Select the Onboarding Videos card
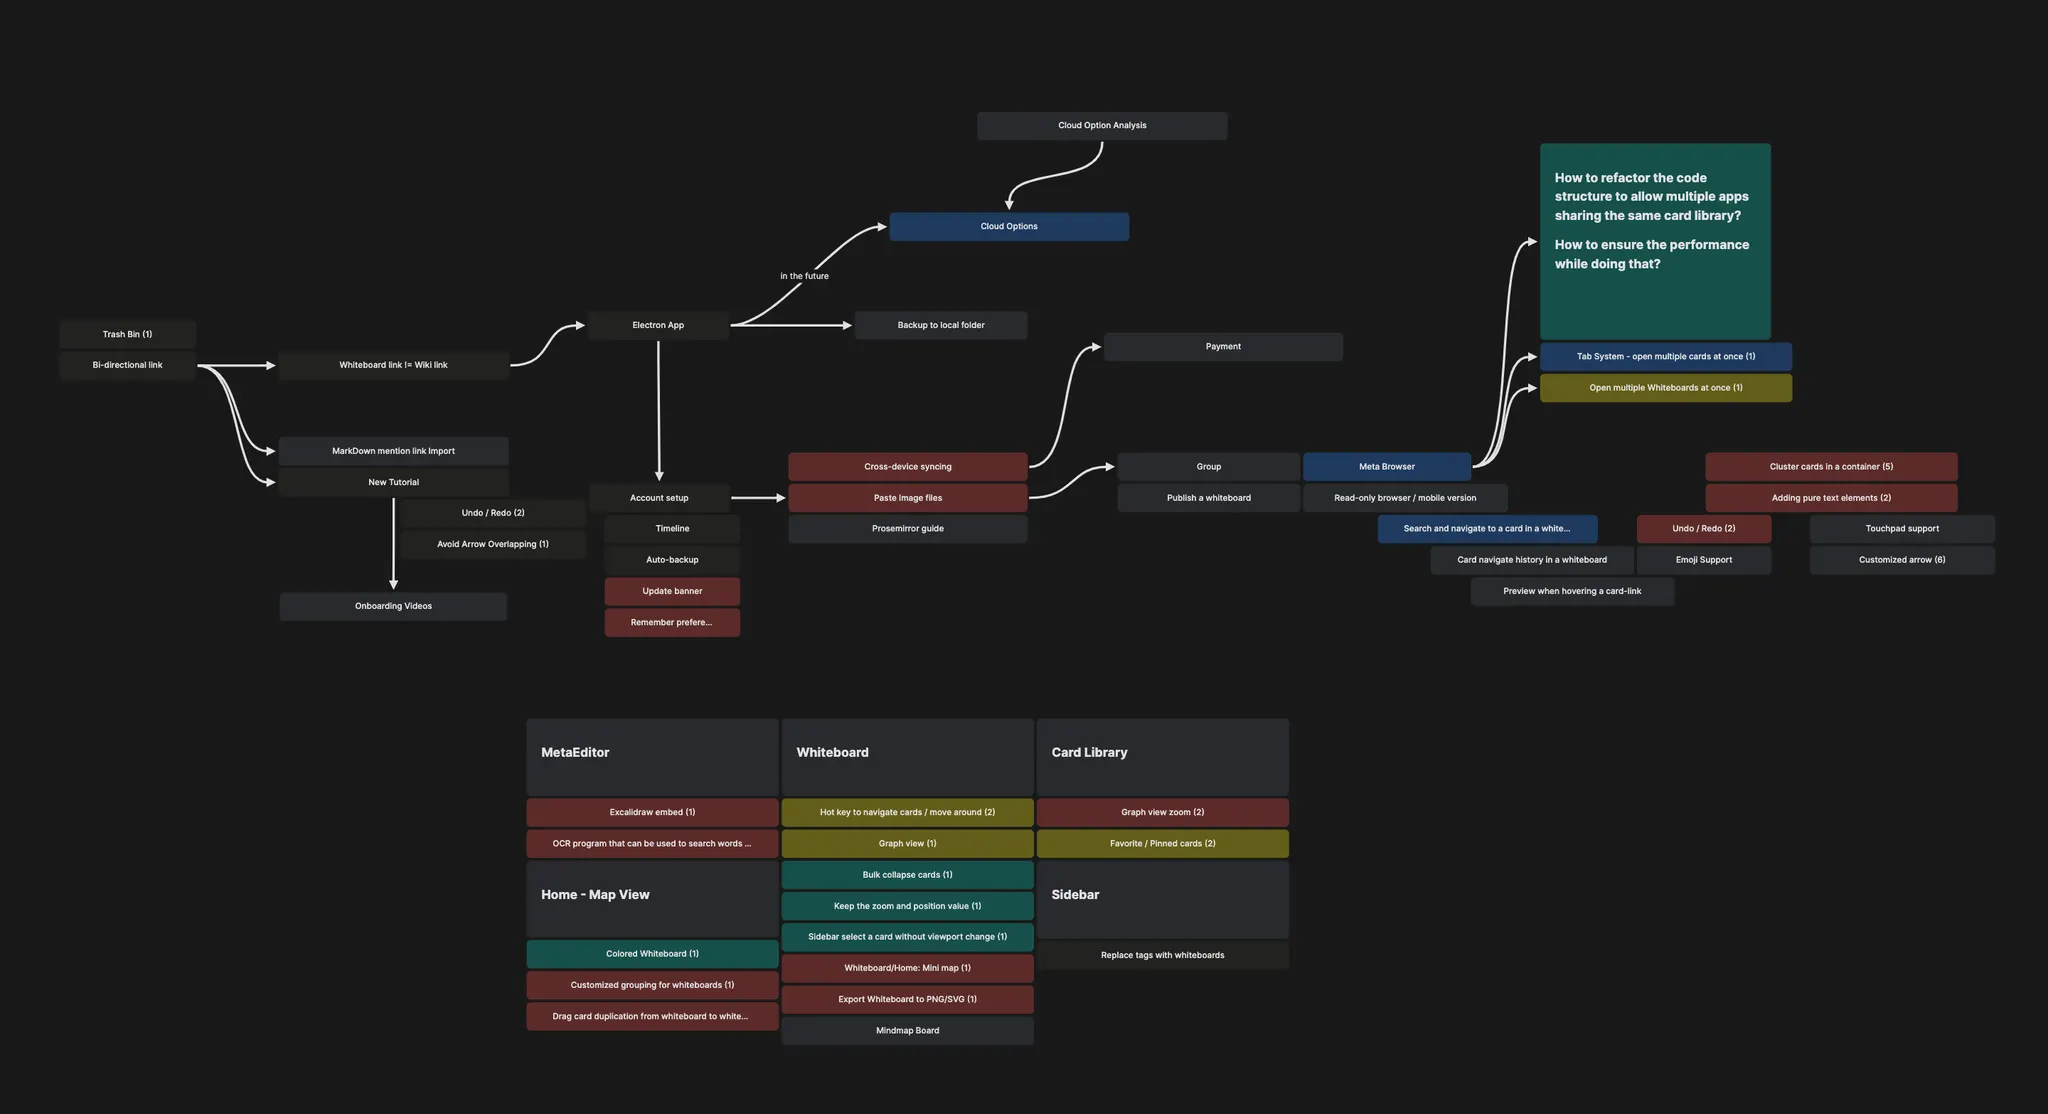Image resolution: width=2048 pixels, height=1114 pixels. (393, 606)
